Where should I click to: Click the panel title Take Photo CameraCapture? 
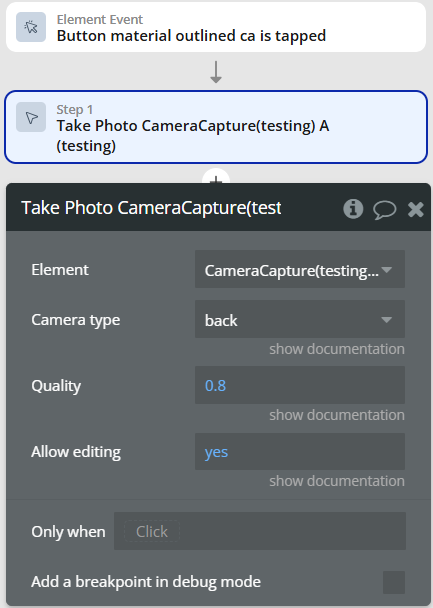[x=151, y=208]
